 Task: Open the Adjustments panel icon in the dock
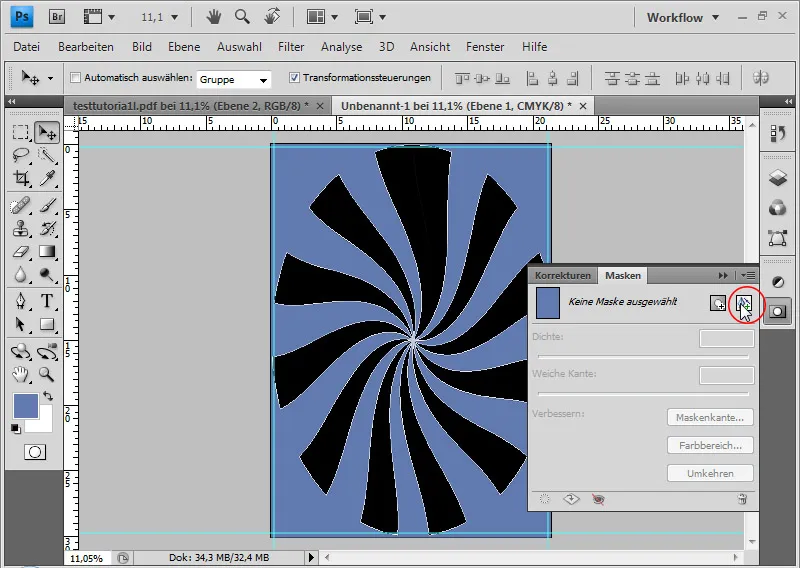(x=778, y=282)
